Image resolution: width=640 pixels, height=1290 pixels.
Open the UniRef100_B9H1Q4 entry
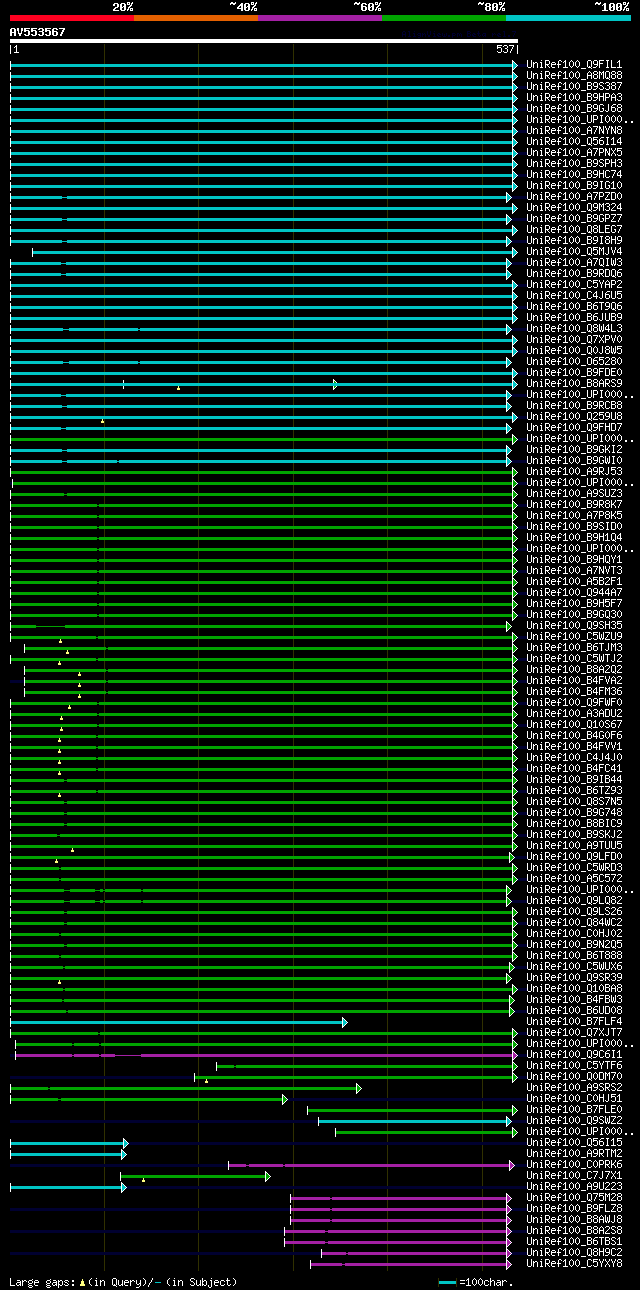coord(574,537)
